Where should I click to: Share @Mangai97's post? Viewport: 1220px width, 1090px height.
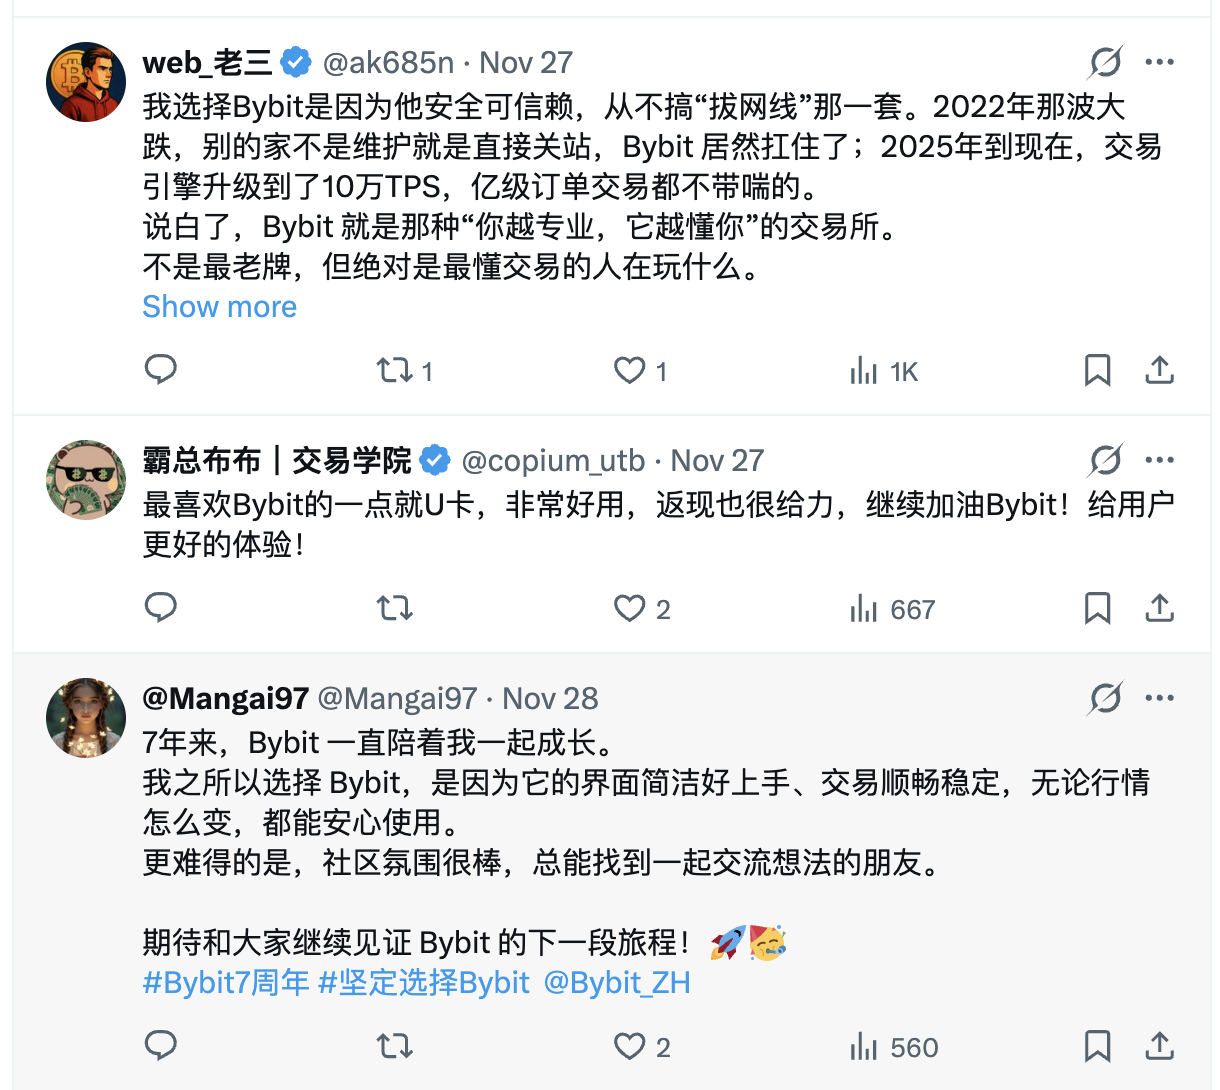click(1159, 1046)
